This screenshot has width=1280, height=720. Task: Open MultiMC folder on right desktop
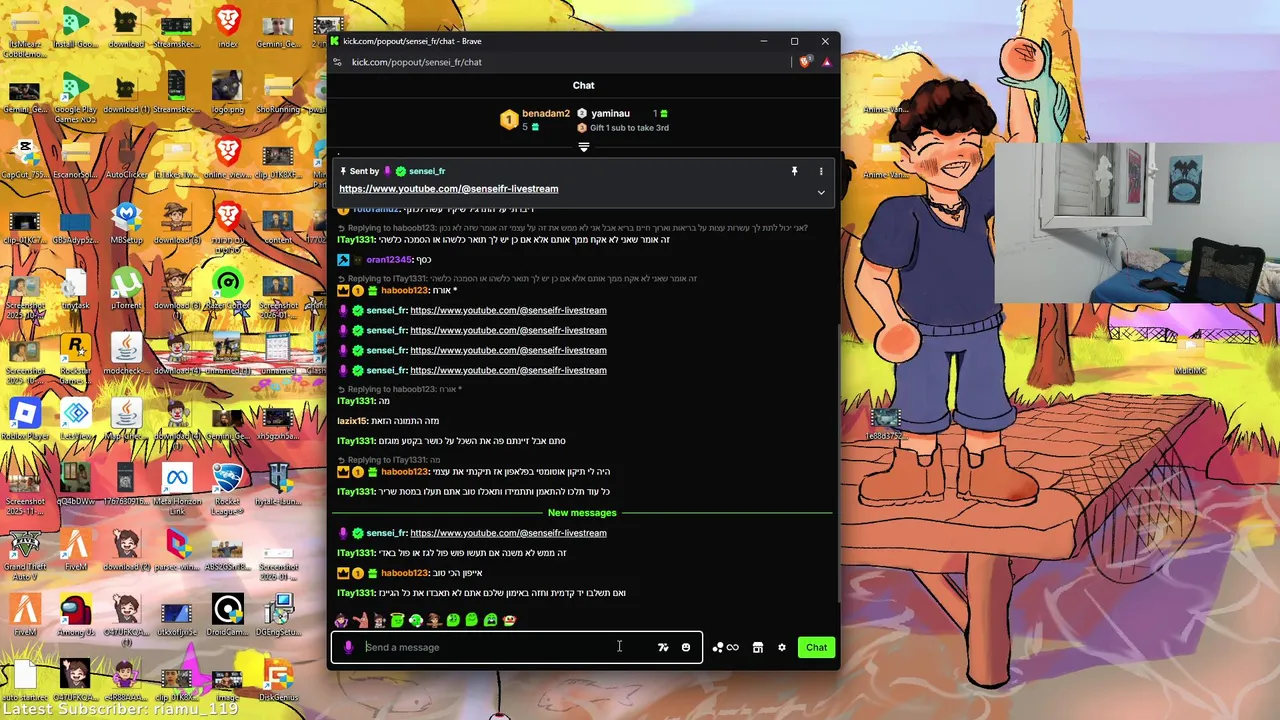(1190, 354)
